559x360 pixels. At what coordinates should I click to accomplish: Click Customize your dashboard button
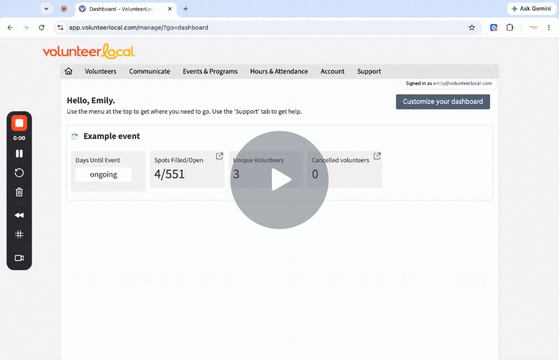(443, 102)
